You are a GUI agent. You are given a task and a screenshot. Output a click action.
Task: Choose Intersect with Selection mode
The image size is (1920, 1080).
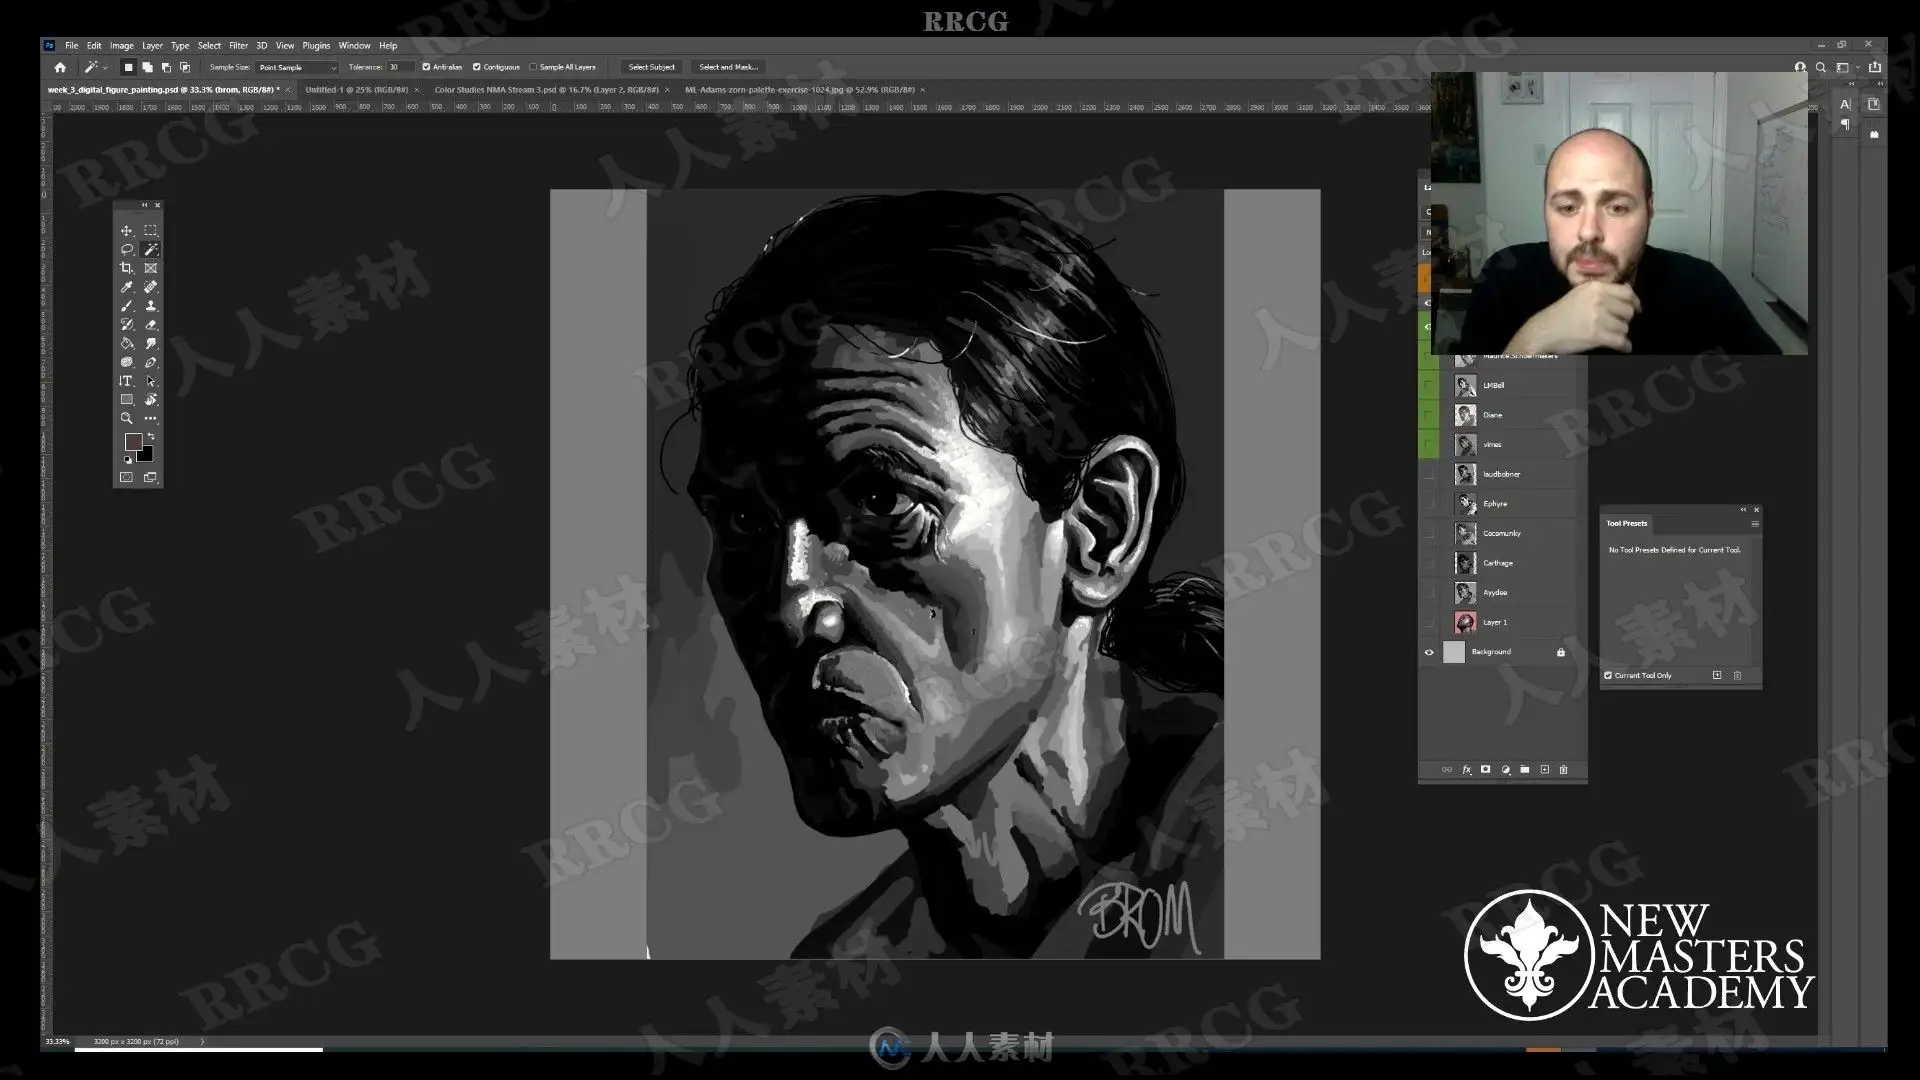[x=185, y=67]
